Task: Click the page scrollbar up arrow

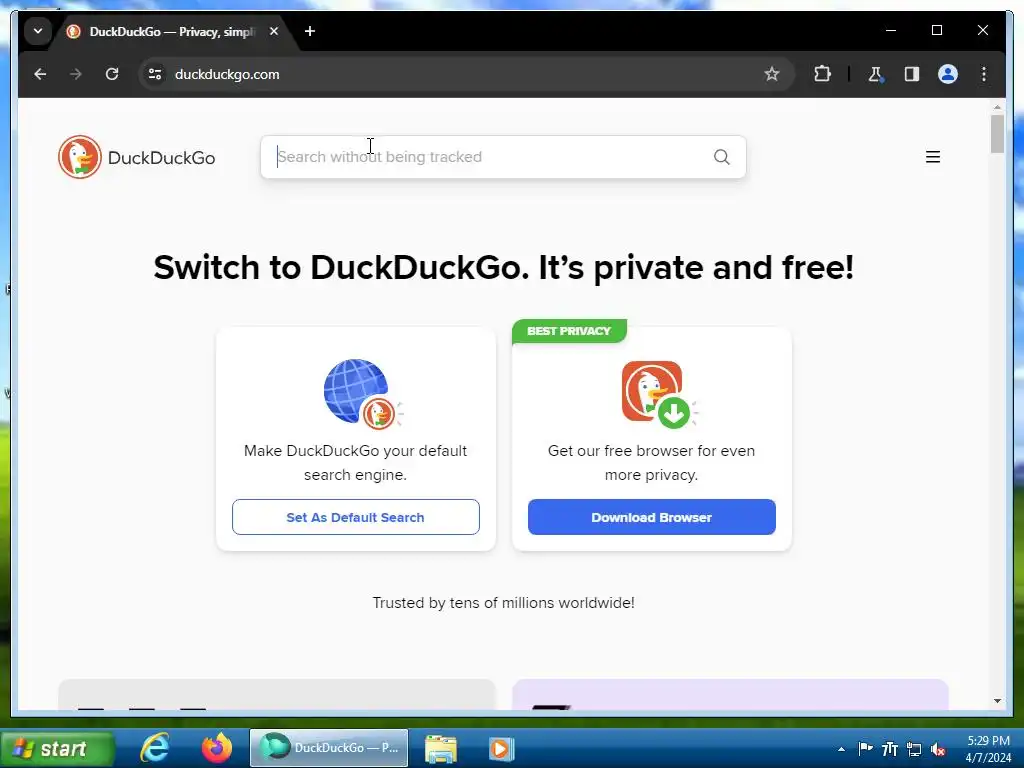Action: click(x=997, y=106)
